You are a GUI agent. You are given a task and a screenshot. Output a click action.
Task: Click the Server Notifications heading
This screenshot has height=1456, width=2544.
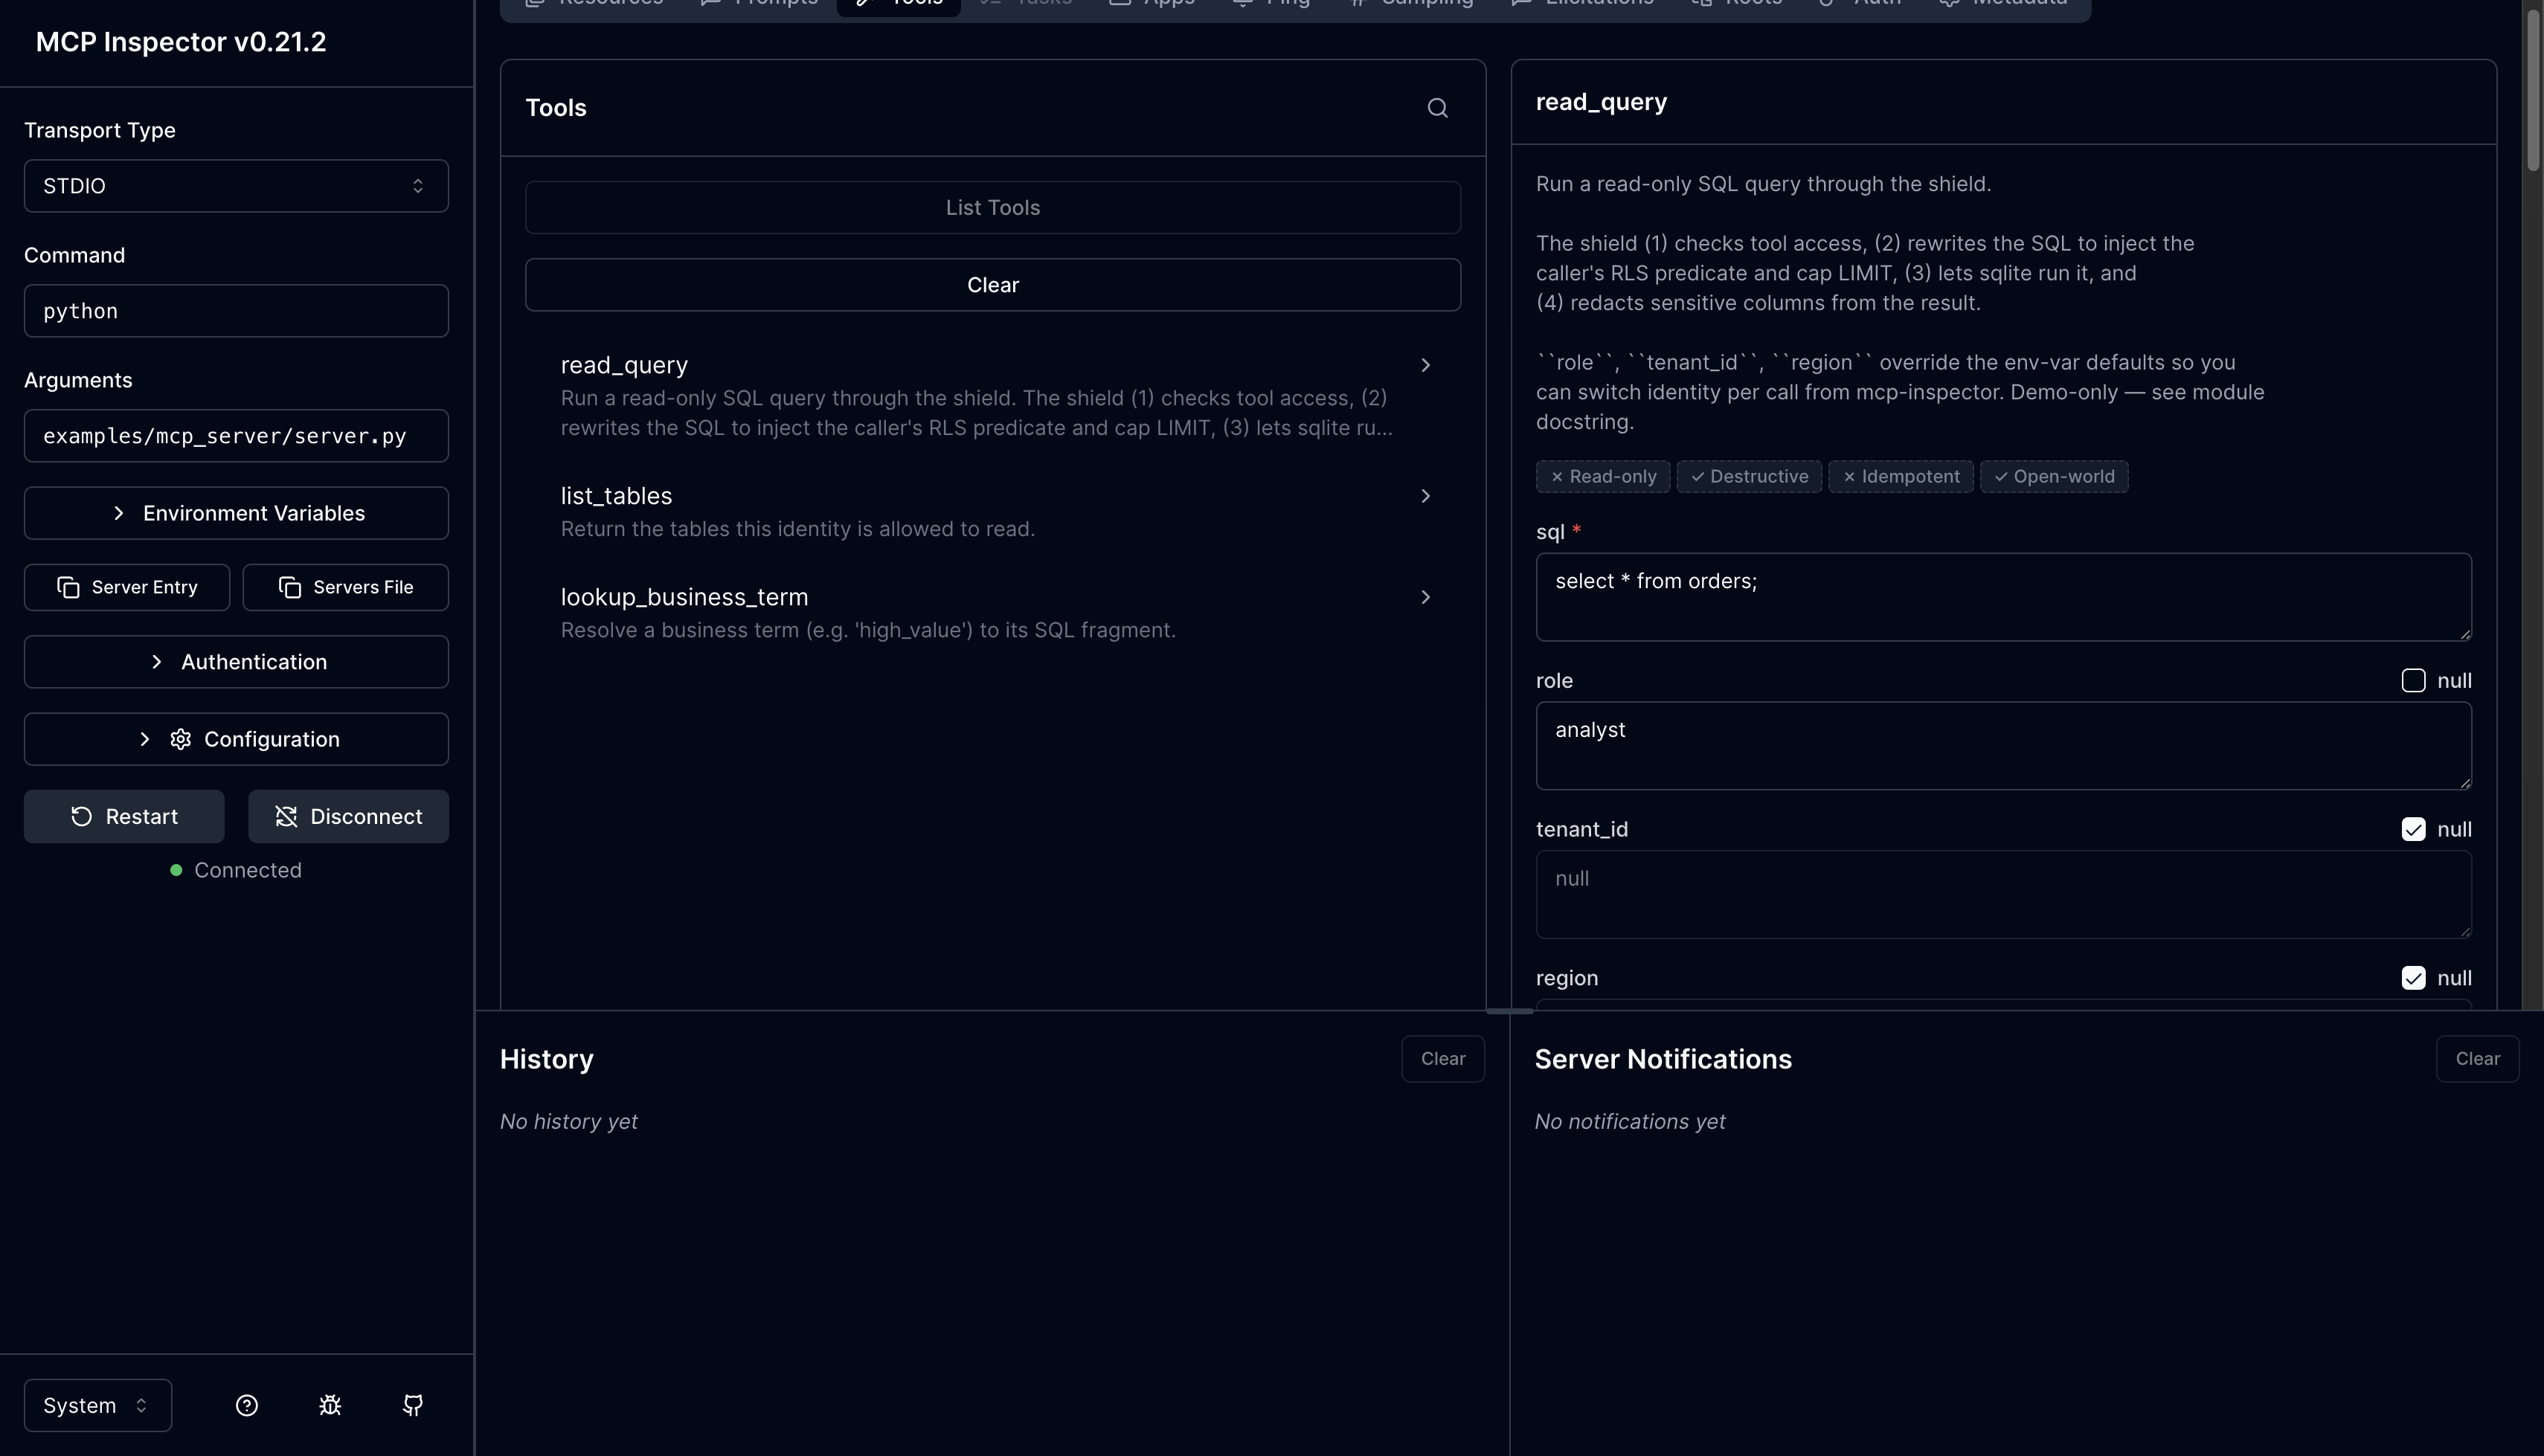click(x=1663, y=1059)
